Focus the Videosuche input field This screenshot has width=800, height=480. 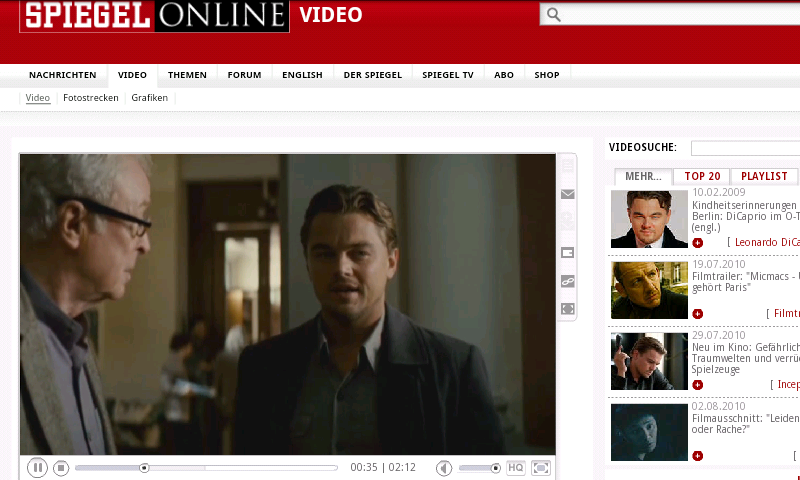click(745, 148)
